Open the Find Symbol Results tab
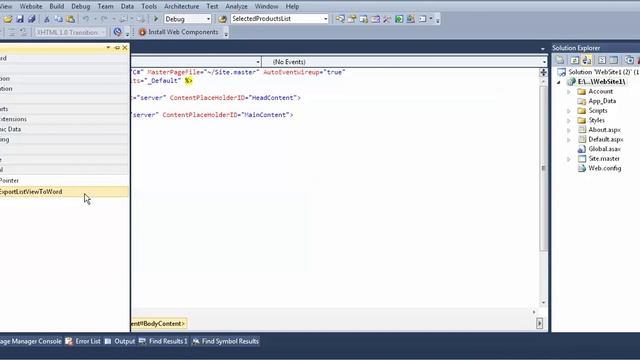The width and height of the screenshot is (640, 360). (225, 341)
